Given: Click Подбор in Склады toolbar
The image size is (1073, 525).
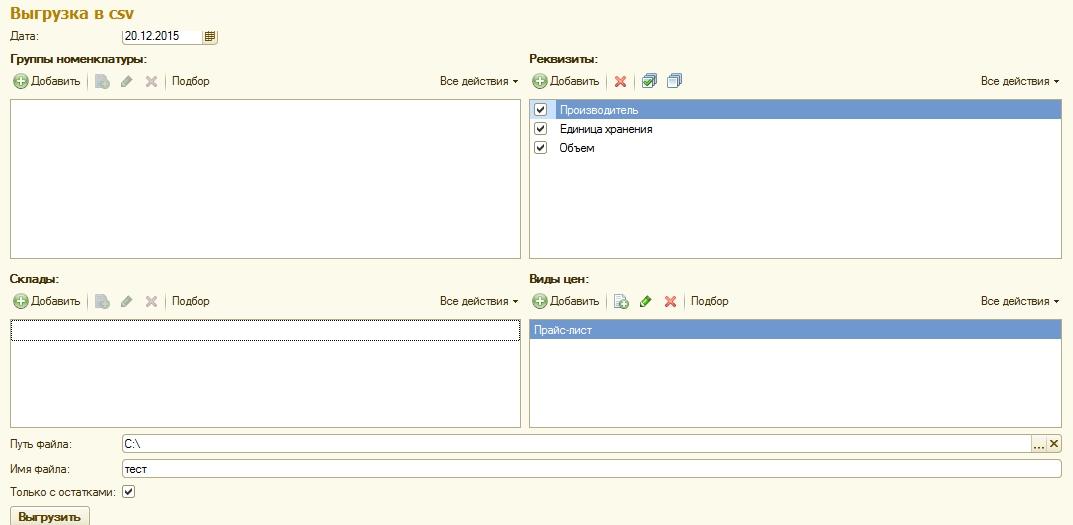Looking at the screenshot, I should [191, 301].
